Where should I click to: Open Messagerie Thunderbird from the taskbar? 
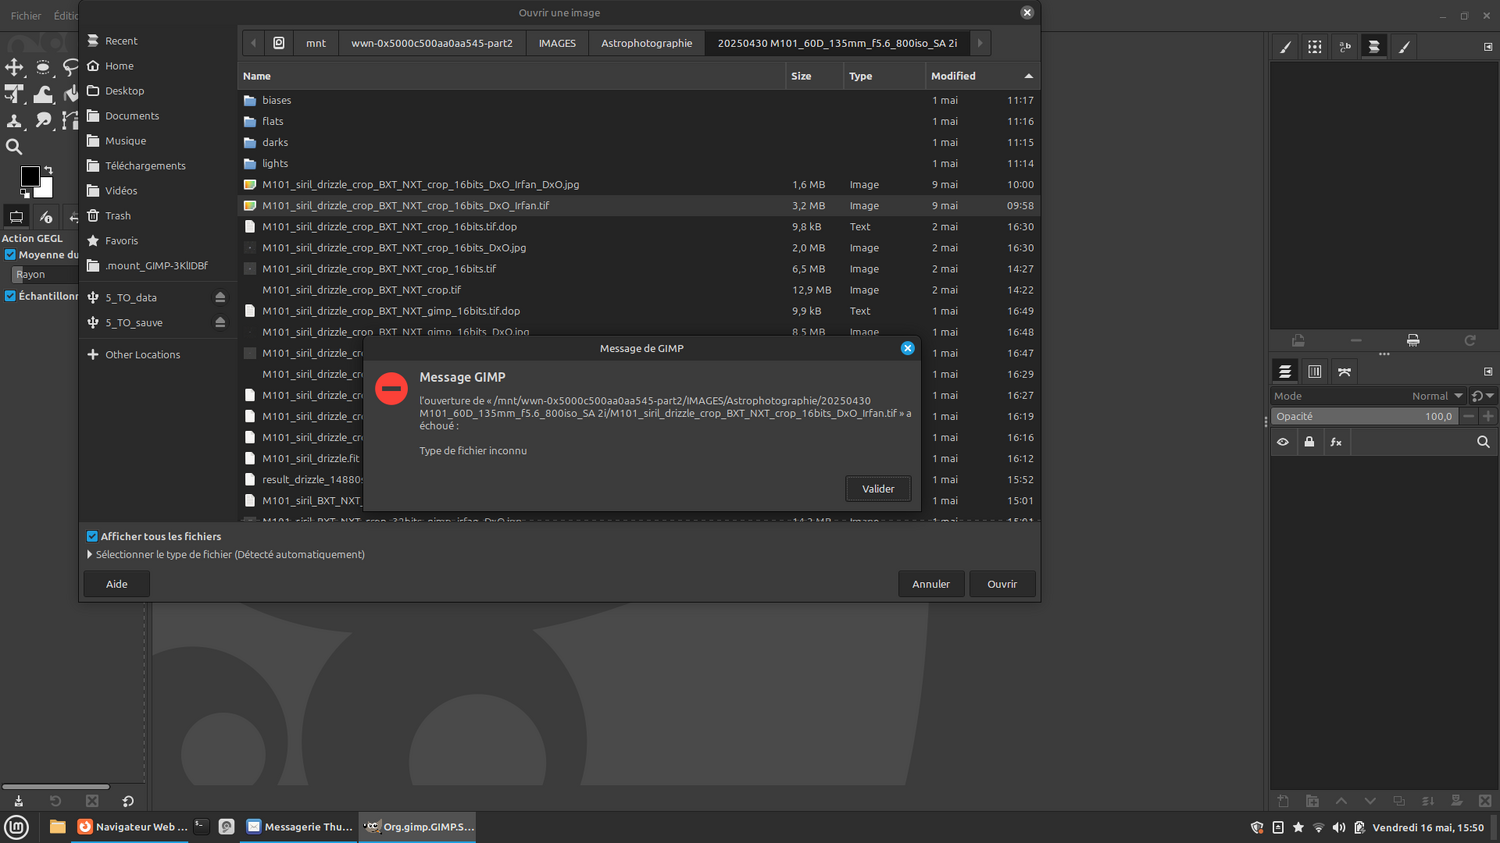click(300, 827)
